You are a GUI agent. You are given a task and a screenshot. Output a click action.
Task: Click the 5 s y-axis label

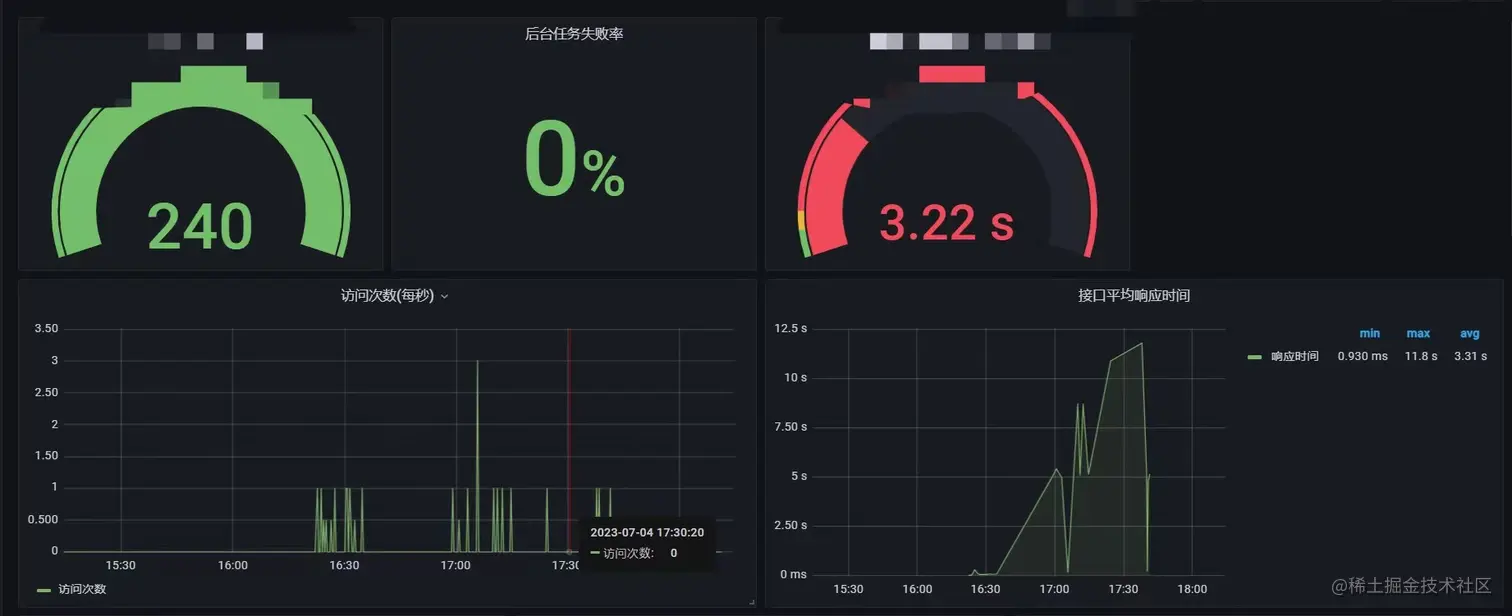coord(799,476)
